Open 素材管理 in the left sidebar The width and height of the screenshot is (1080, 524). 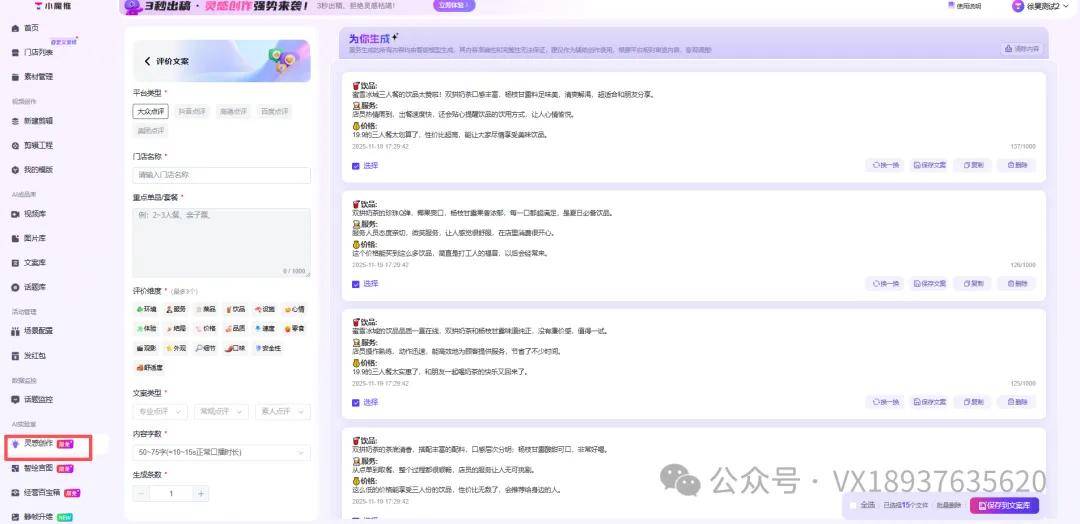click(38, 76)
